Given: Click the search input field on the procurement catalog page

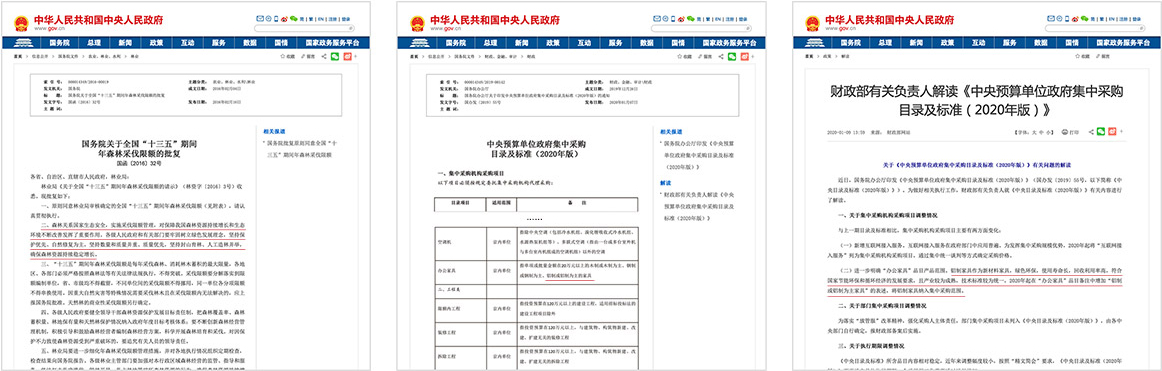Looking at the screenshot, I should tap(701, 28).
